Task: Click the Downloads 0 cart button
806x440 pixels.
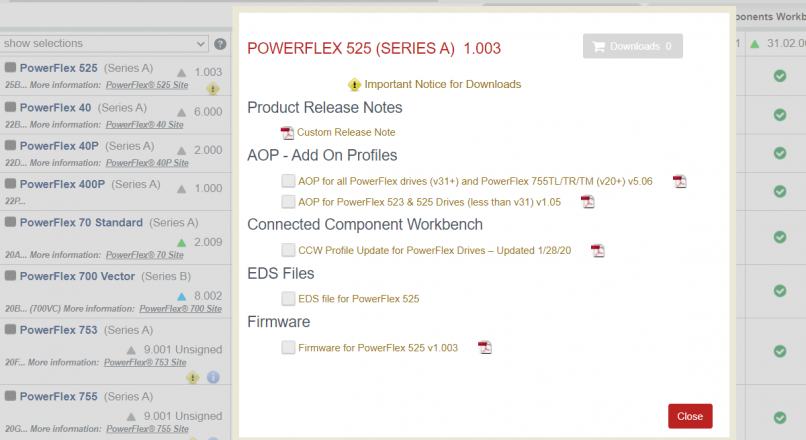Action: click(x=633, y=46)
